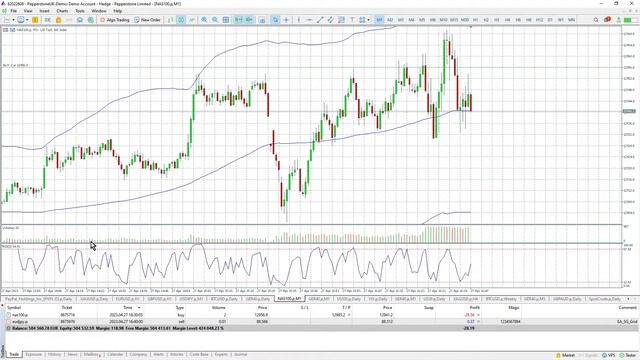Switch to the News tab

point(72,354)
